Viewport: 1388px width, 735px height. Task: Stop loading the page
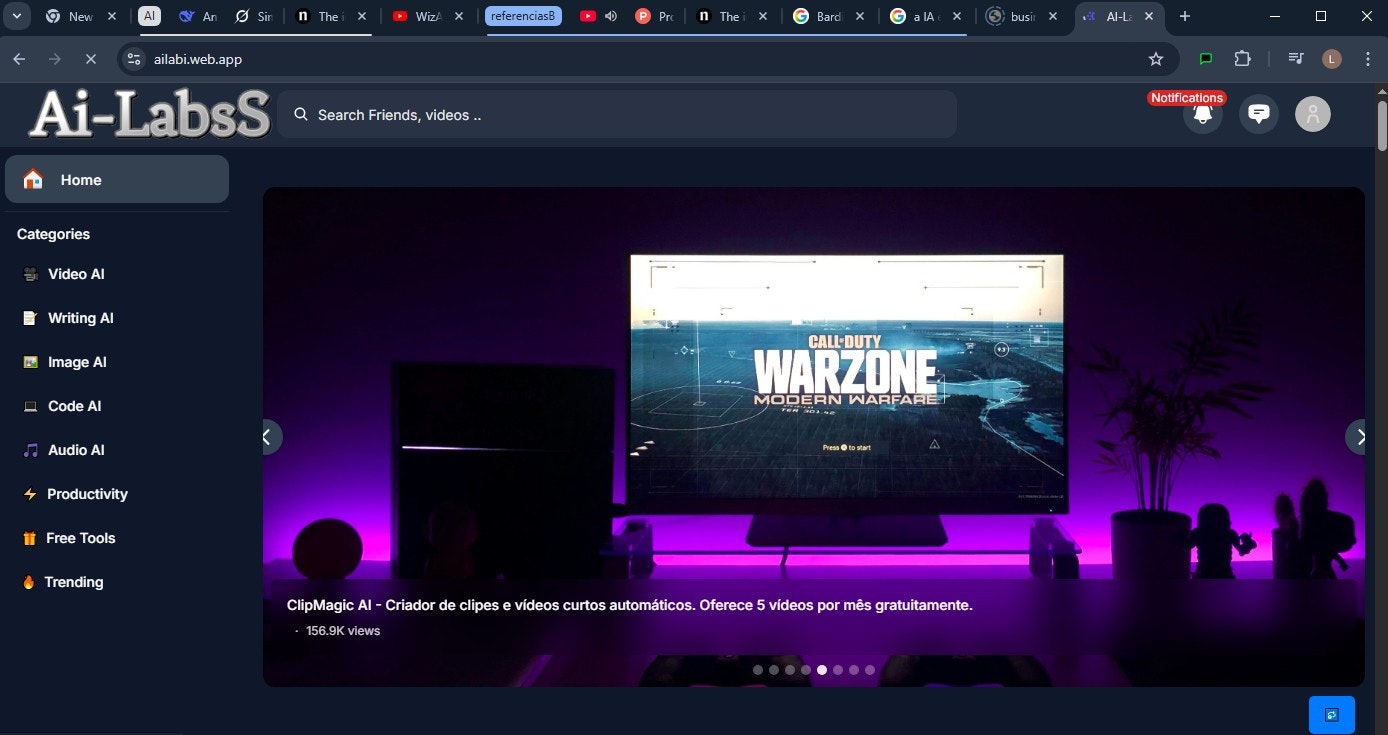click(x=90, y=59)
